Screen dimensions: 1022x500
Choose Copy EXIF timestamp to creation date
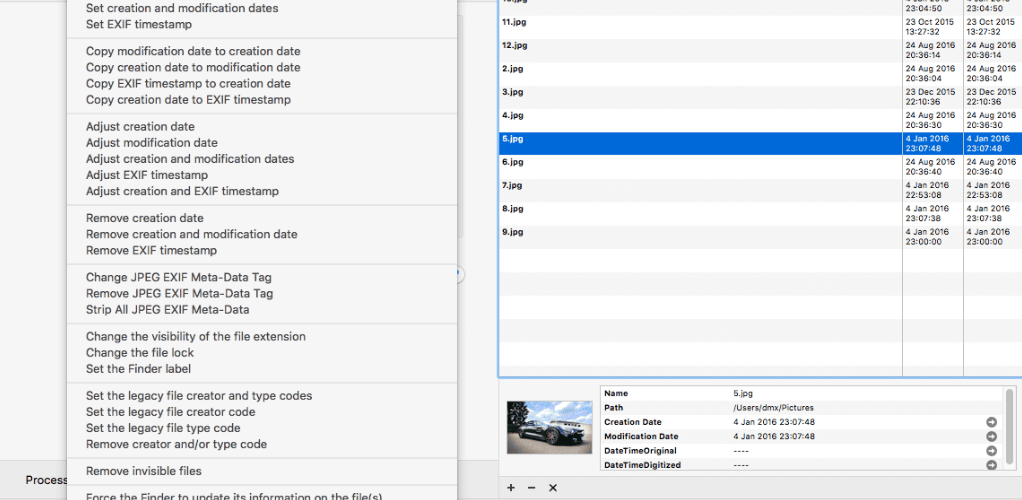[188, 83]
